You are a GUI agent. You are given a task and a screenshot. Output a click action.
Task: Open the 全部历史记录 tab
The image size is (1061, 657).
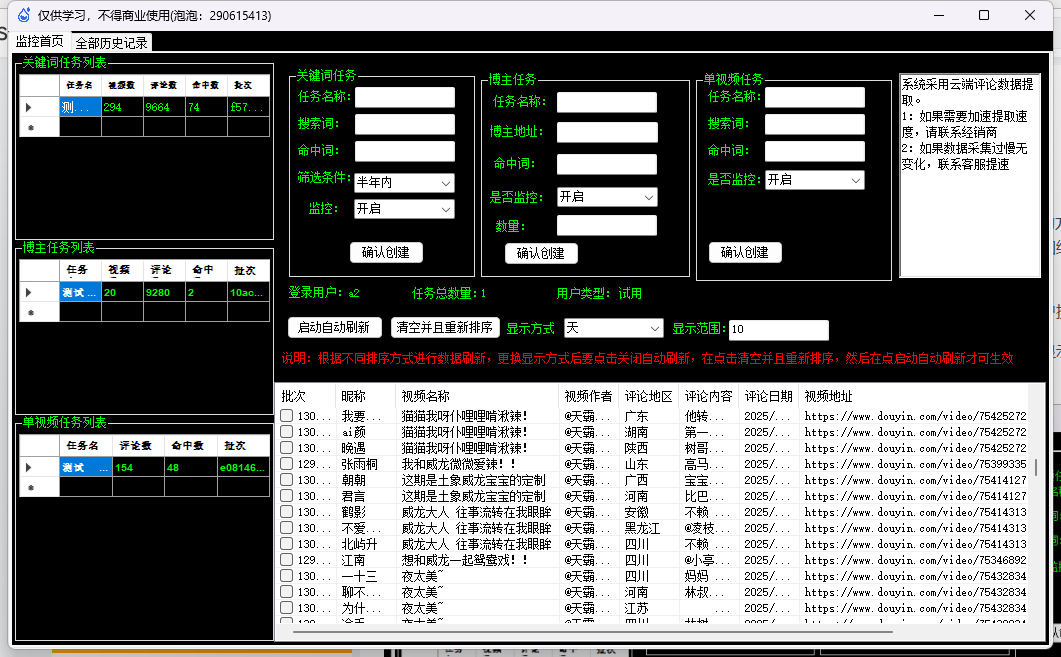tap(112, 43)
